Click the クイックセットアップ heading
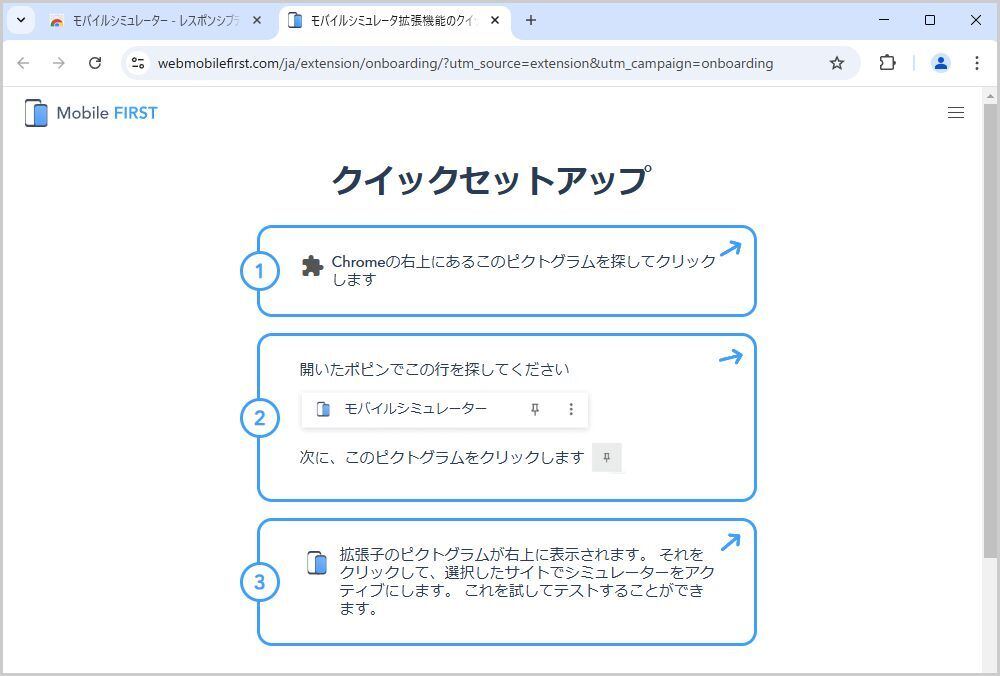Screen dimensions: 1000x676 (492, 179)
